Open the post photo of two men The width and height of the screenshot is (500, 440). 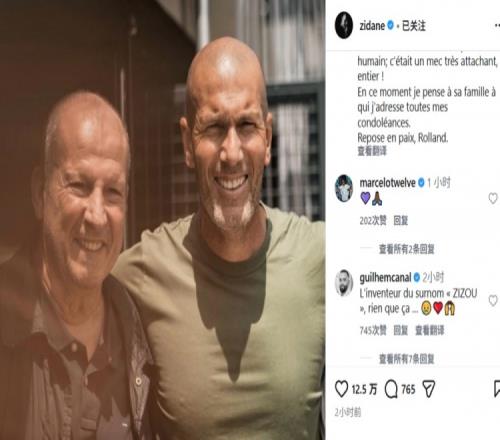pos(162,220)
